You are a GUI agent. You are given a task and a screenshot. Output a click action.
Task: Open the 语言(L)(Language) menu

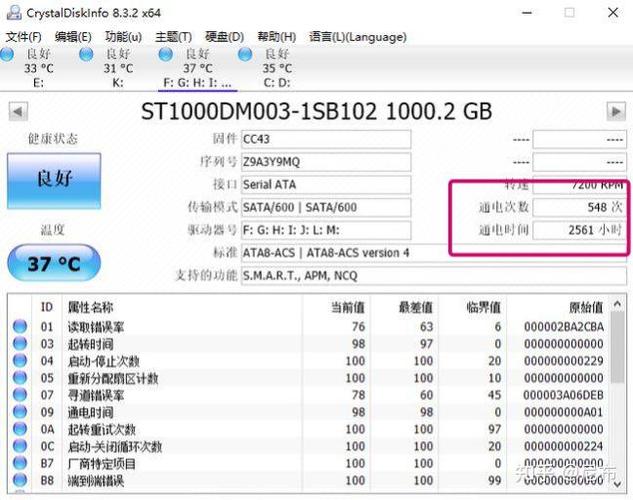click(x=358, y=37)
